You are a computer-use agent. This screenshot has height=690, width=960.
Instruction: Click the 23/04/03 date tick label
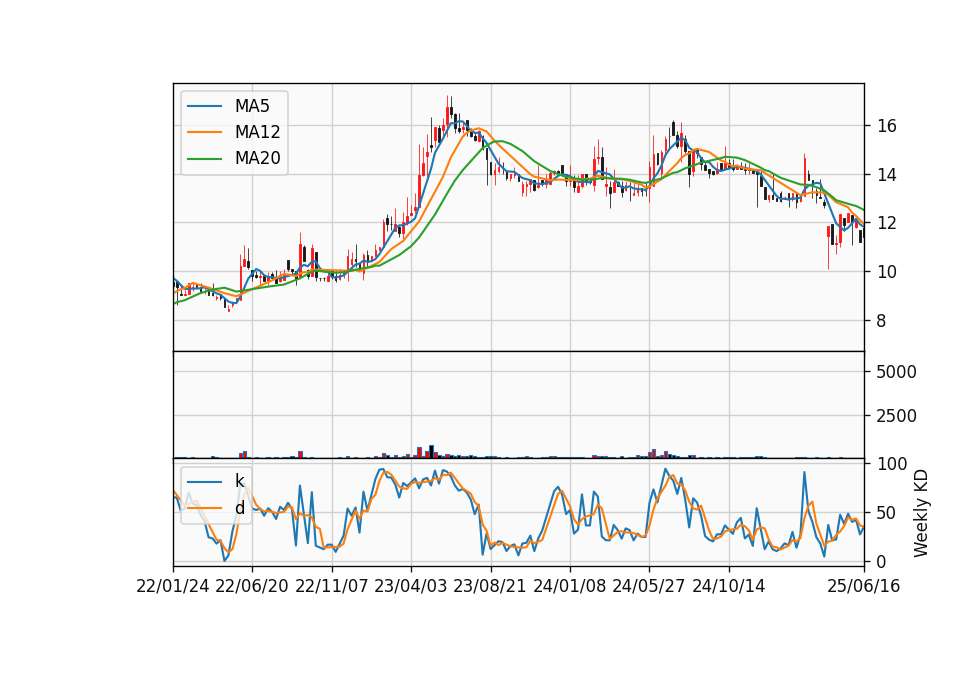click(411, 586)
